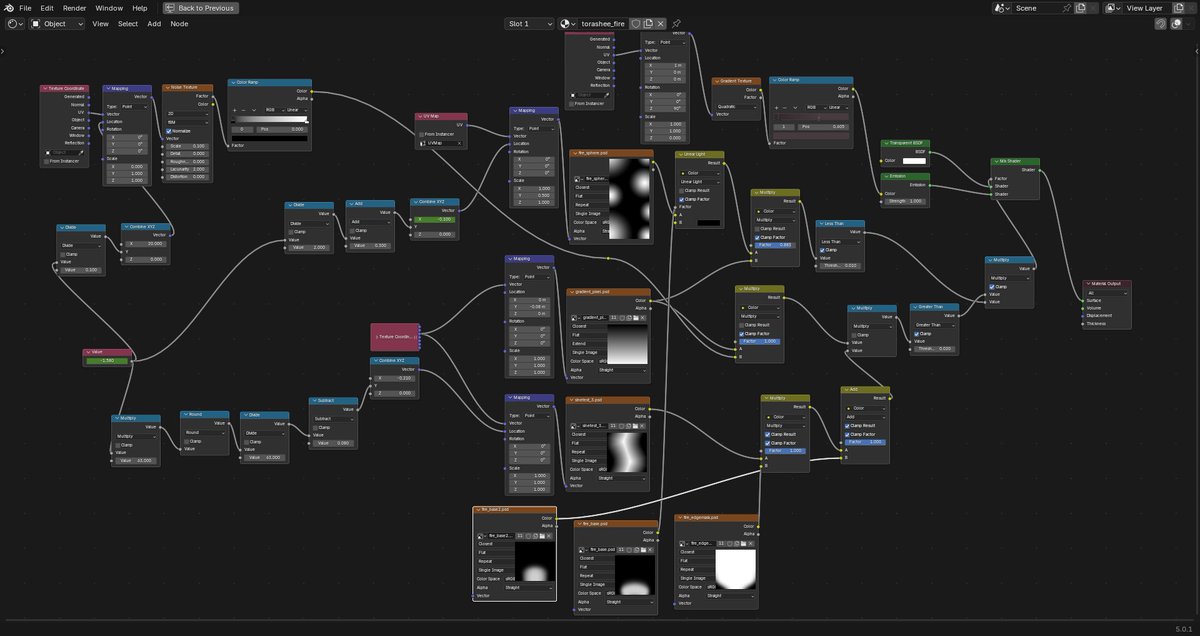The height and width of the screenshot is (636, 1200).
Task: Click the 5.0.1 version text in status bar
Action: point(1182,630)
